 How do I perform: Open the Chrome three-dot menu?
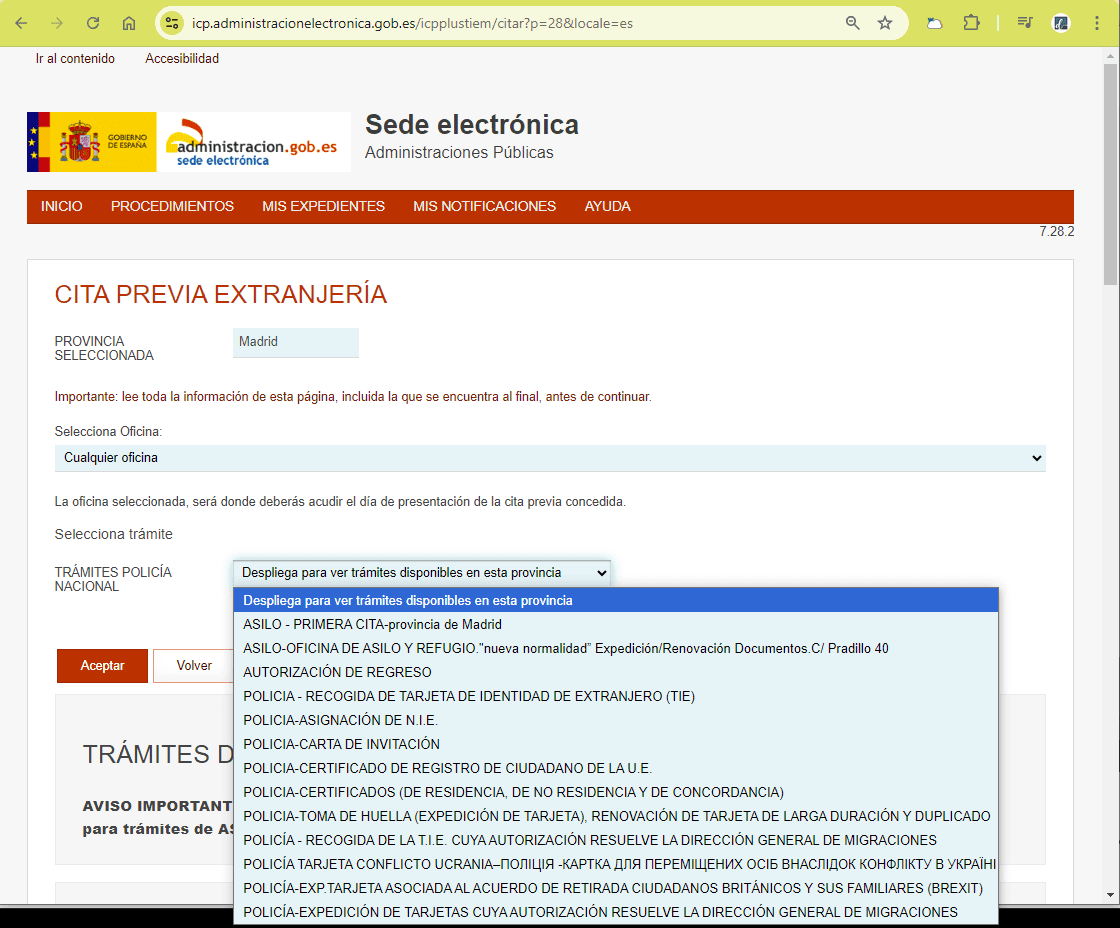coord(1096,23)
